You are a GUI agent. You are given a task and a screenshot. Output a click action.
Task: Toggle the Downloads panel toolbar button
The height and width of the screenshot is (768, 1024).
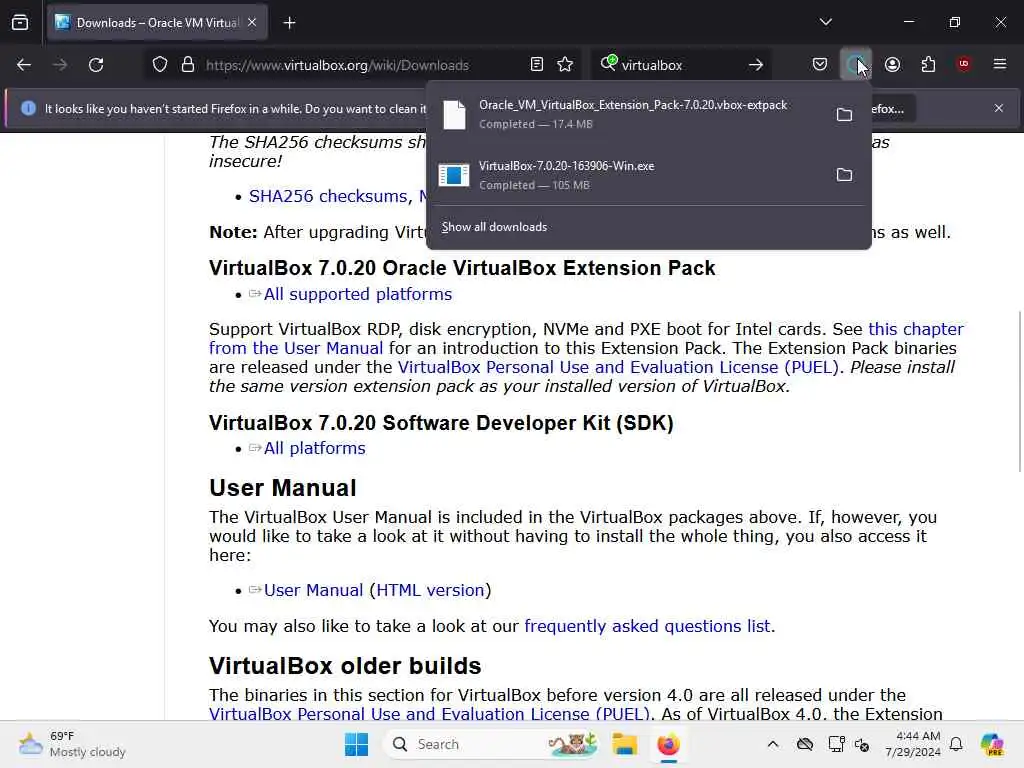[x=855, y=65]
